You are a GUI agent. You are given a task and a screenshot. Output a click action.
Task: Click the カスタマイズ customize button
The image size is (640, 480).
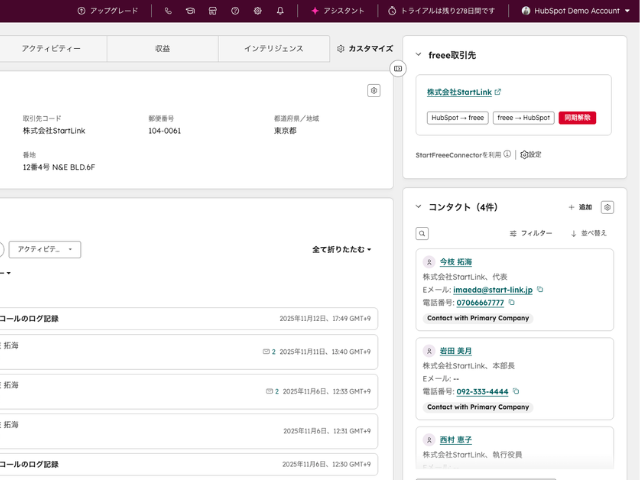[365, 49]
